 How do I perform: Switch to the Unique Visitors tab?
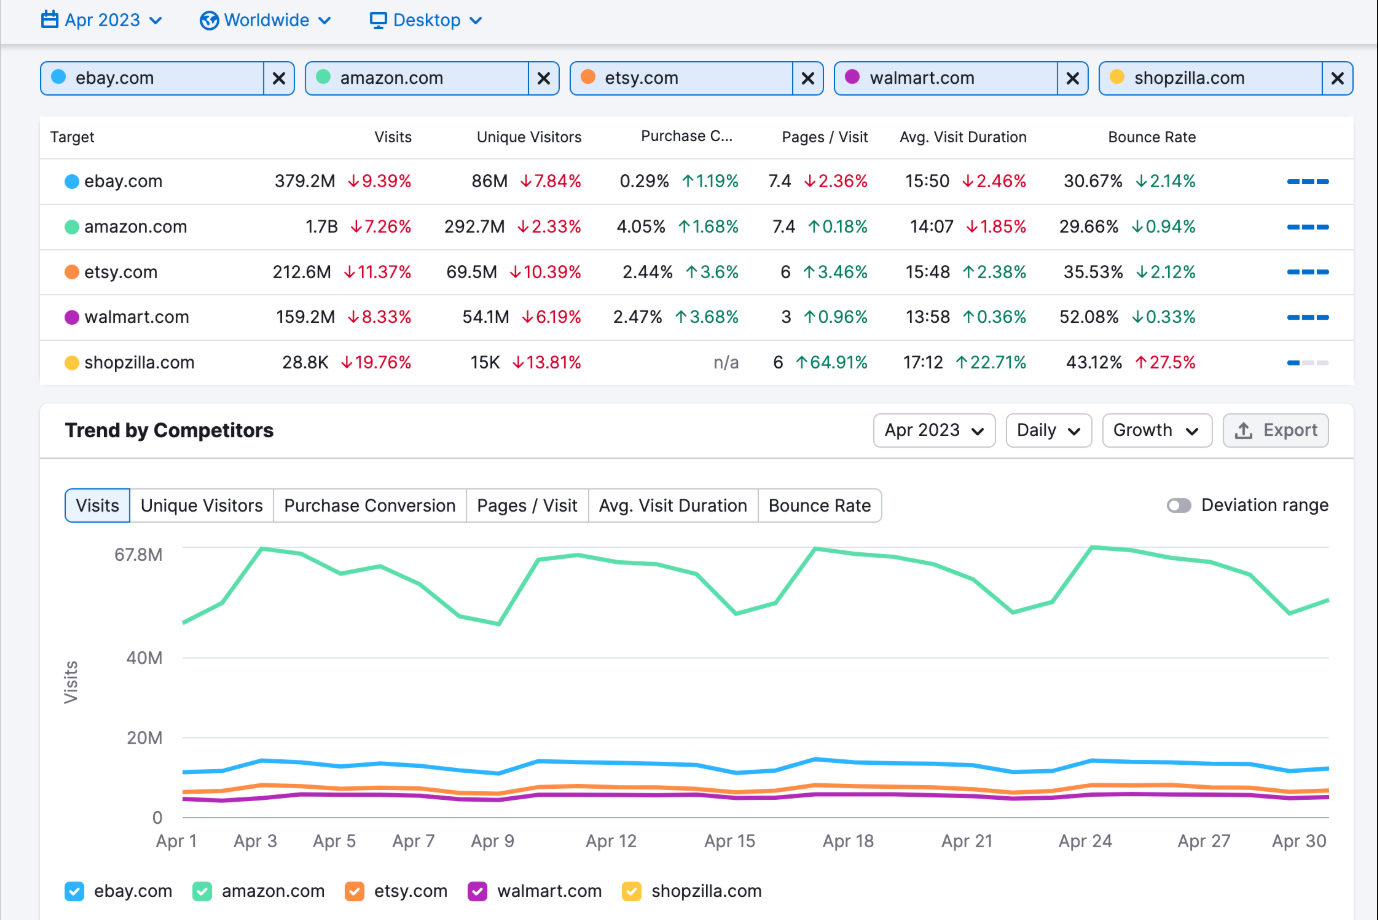(x=202, y=505)
